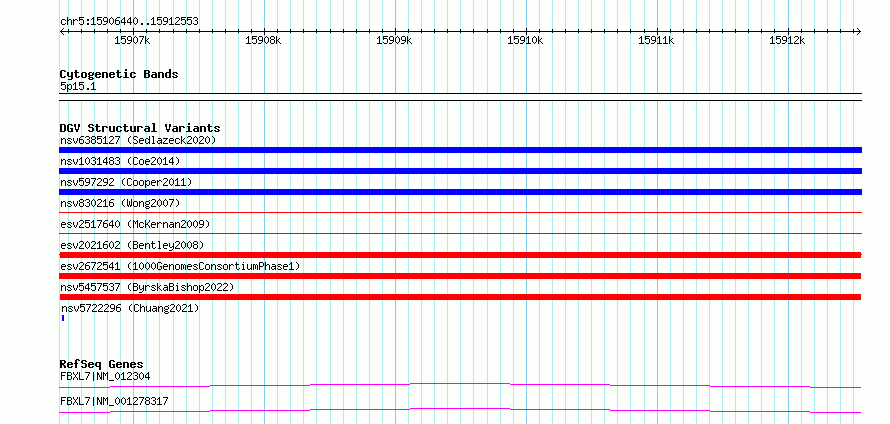Click the Cytogenetic Bands track heading
This screenshot has width=890, height=424.
(x=119, y=74)
